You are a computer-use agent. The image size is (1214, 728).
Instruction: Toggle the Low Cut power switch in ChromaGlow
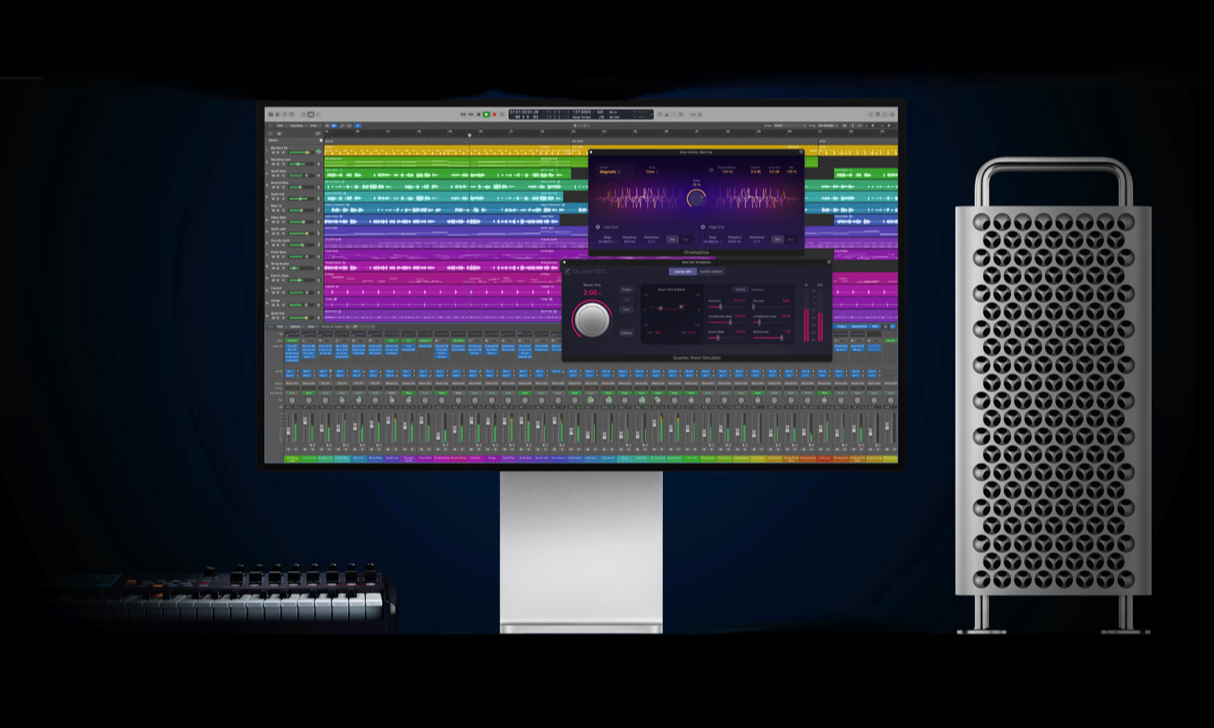click(597, 227)
